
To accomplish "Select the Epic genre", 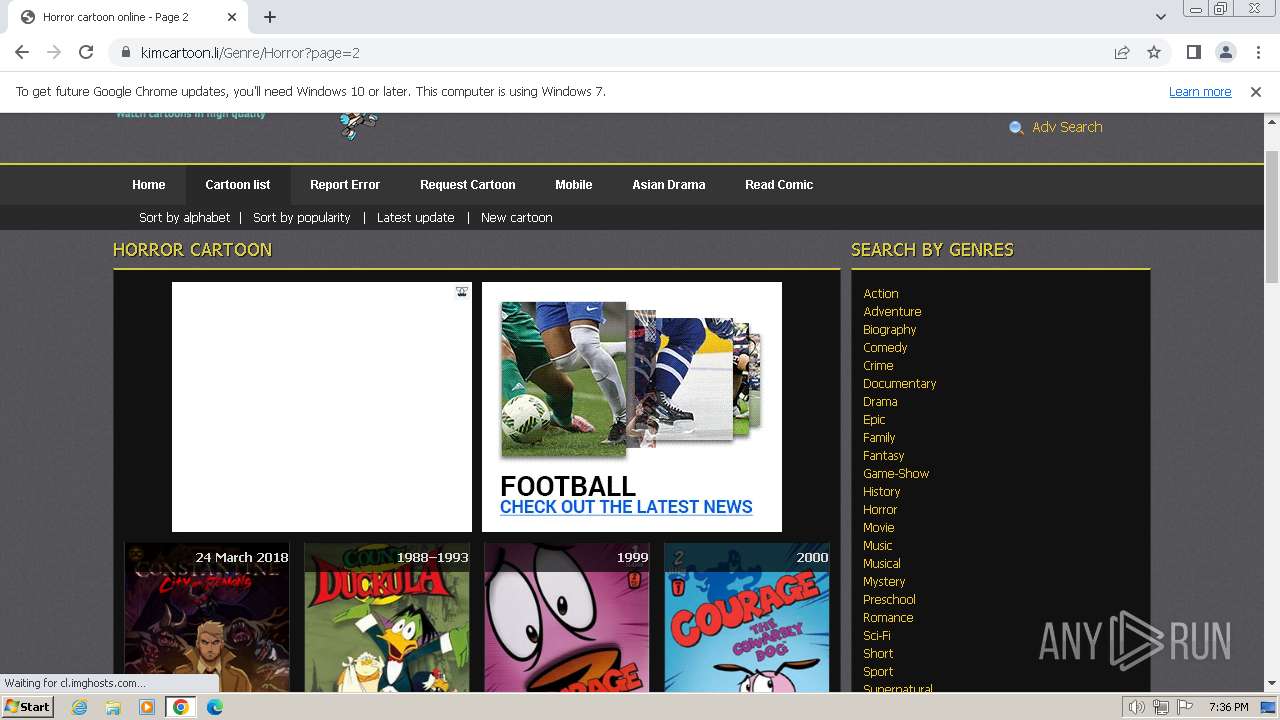I will click(x=874, y=420).
